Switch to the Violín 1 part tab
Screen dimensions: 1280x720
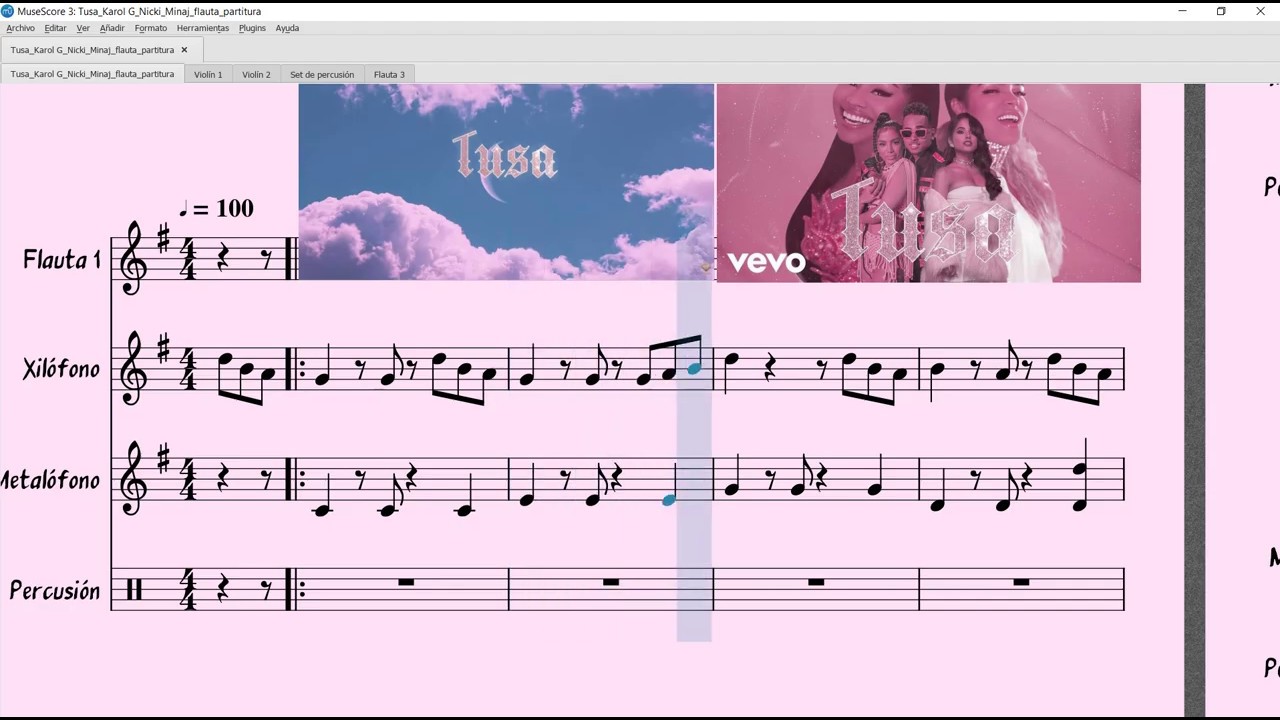click(208, 74)
